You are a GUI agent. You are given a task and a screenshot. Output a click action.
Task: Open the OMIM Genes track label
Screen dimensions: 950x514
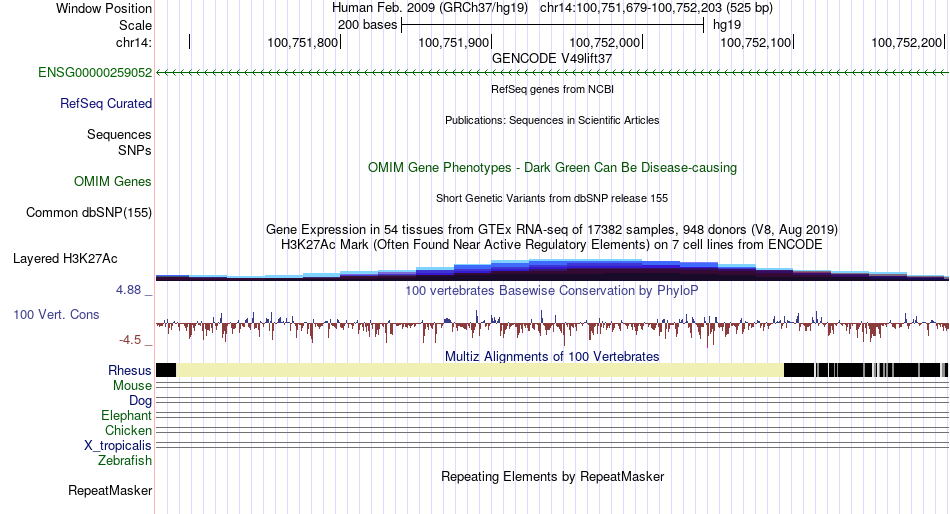click(113, 182)
